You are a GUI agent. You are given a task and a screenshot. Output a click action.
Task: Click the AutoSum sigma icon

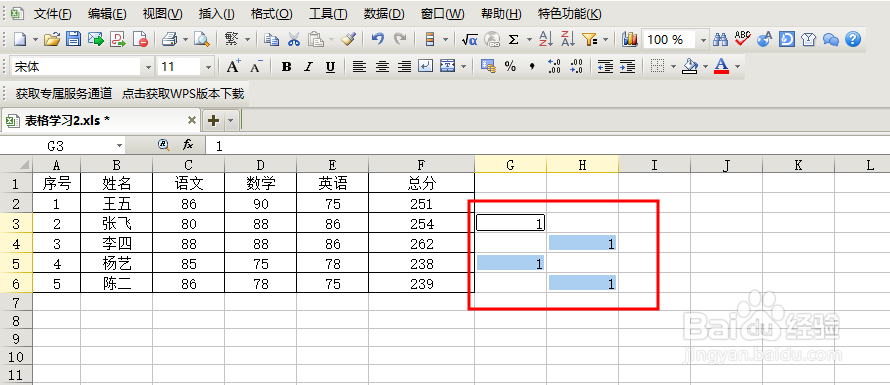pos(513,39)
